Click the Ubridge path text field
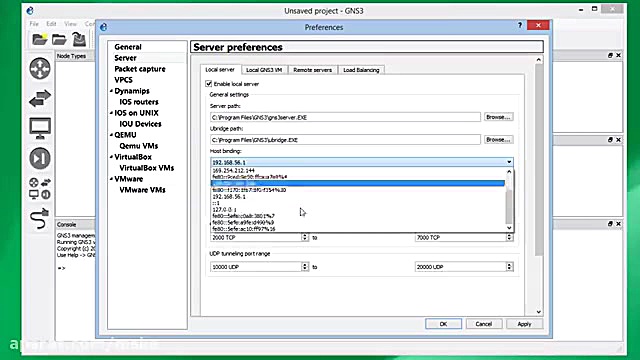 [345, 140]
